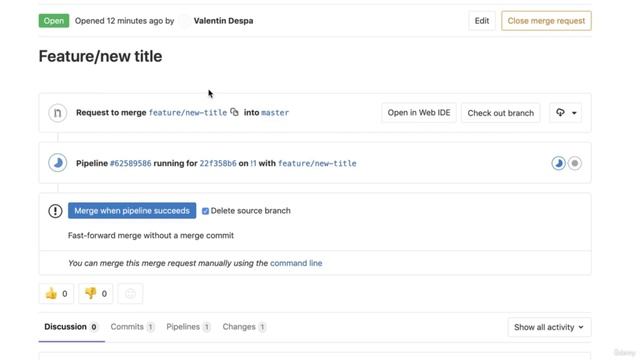
Task: Click Merge when pipeline succeeds
Action: point(132,211)
